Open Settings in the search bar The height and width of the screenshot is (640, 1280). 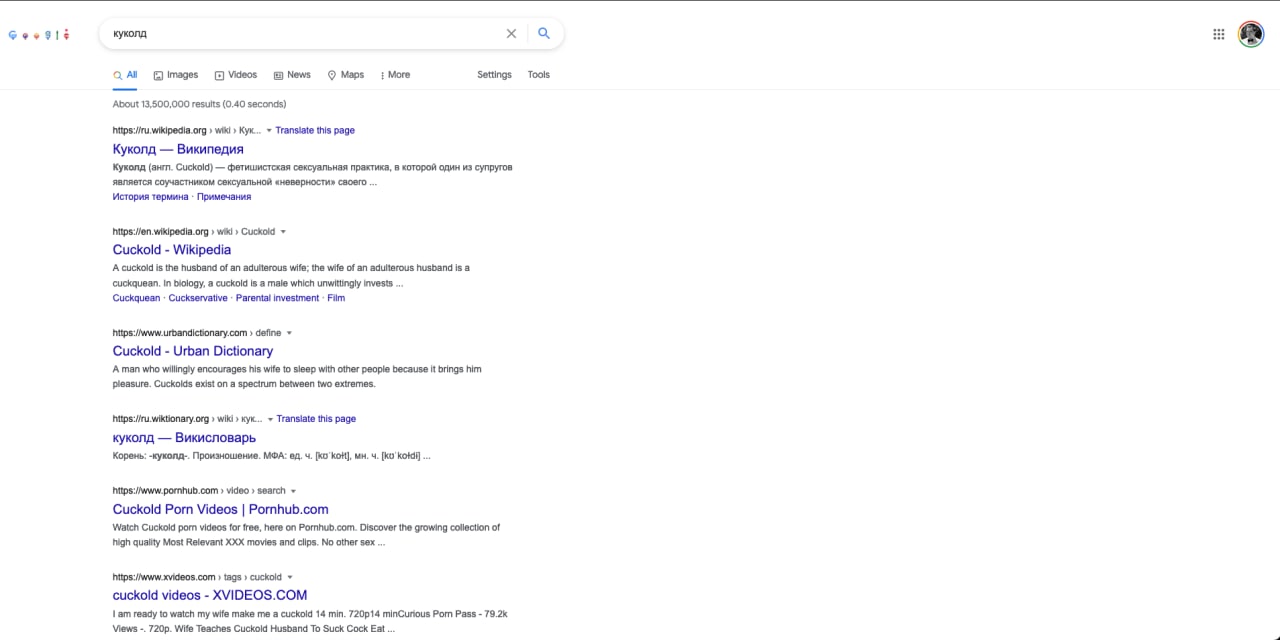[x=494, y=75]
